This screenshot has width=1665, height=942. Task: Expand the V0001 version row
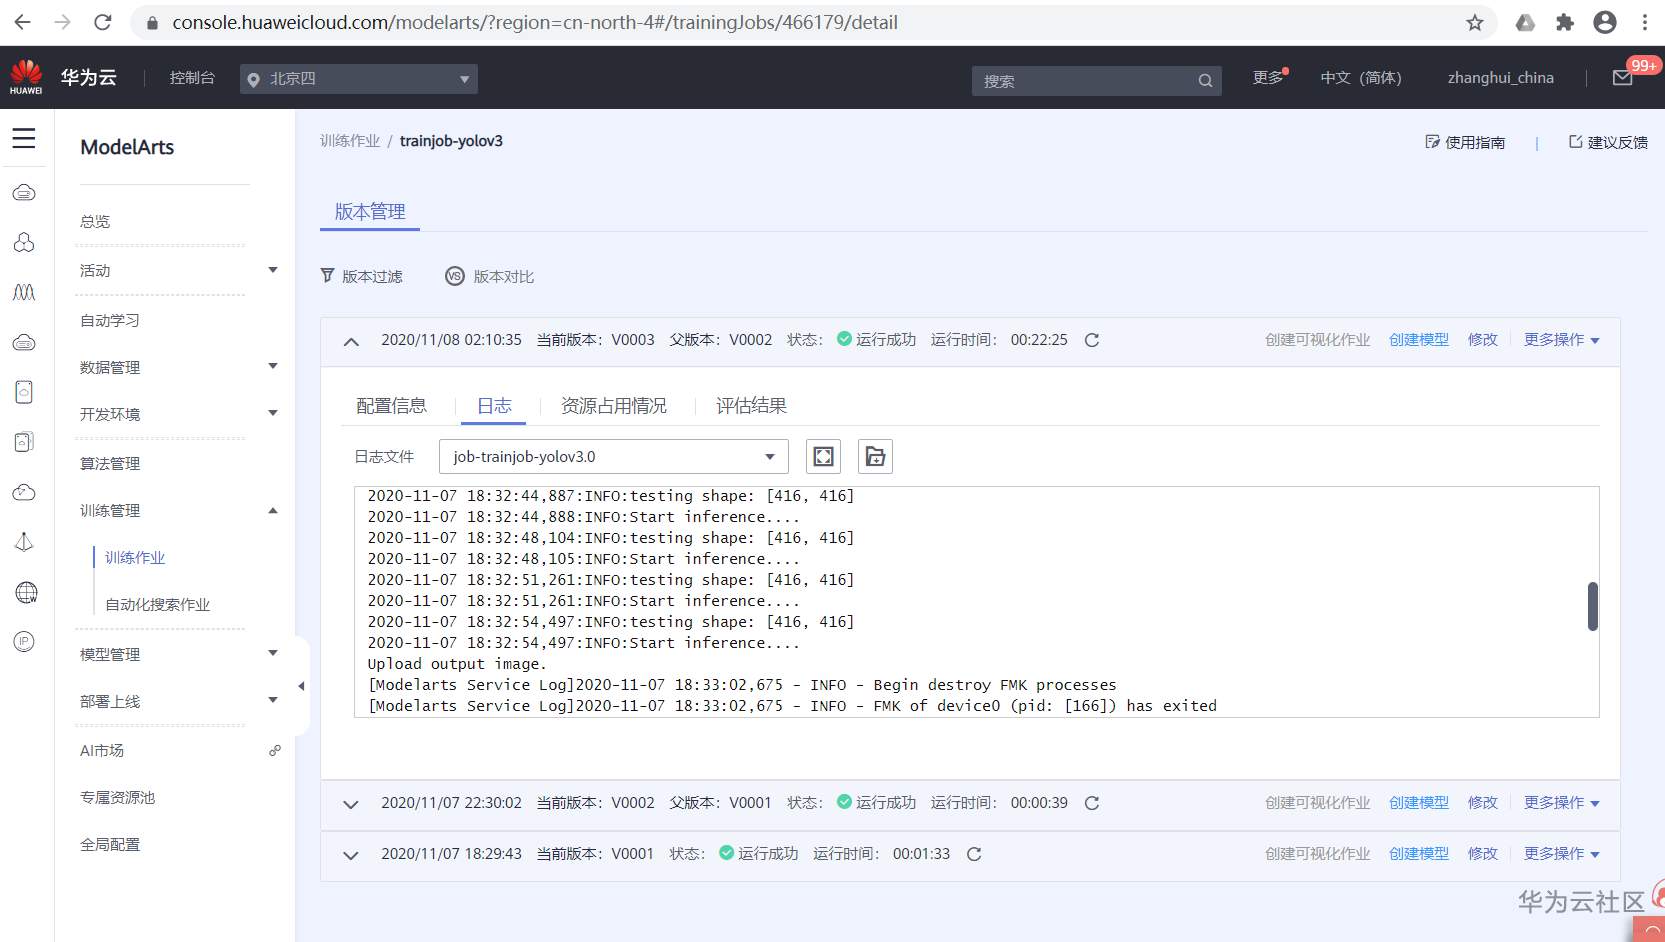[351, 855]
